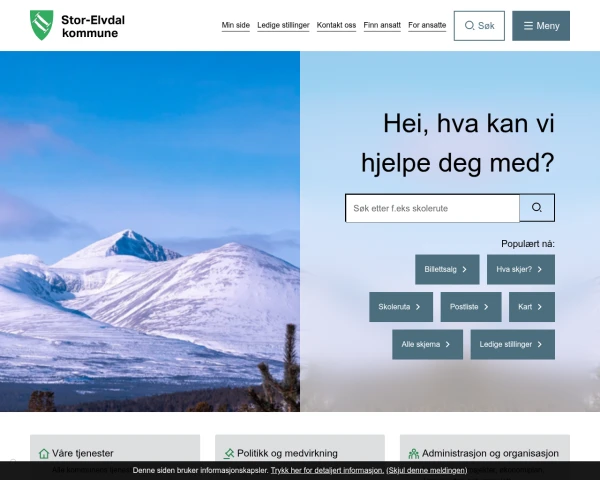Open the Alle skjema shortcut

[427, 344]
